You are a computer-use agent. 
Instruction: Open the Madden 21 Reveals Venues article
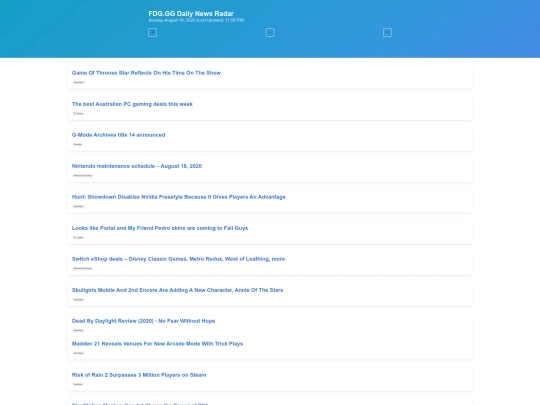coord(157,344)
